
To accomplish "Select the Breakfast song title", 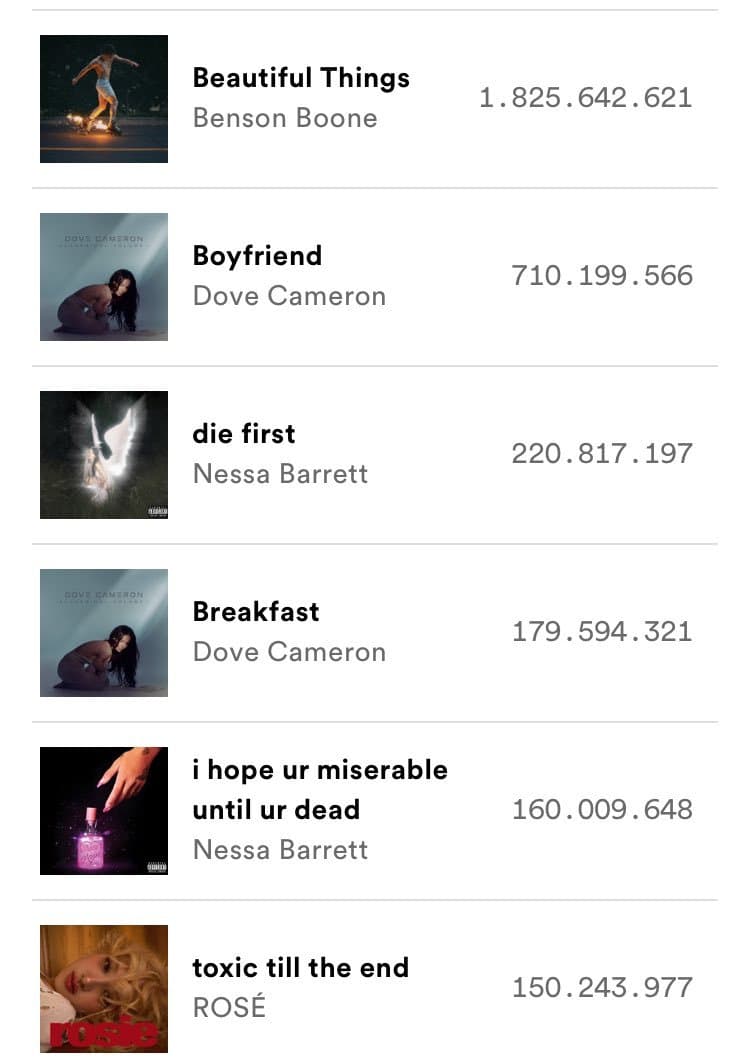I will click(256, 611).
